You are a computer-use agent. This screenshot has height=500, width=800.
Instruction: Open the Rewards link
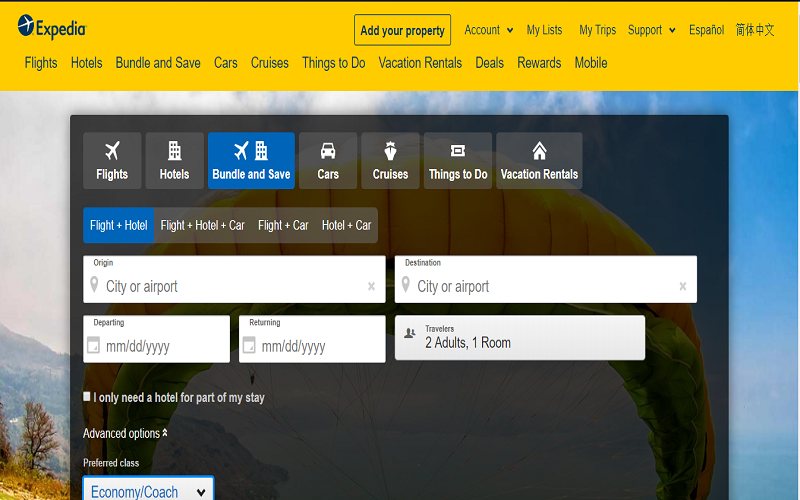(539, 63)
